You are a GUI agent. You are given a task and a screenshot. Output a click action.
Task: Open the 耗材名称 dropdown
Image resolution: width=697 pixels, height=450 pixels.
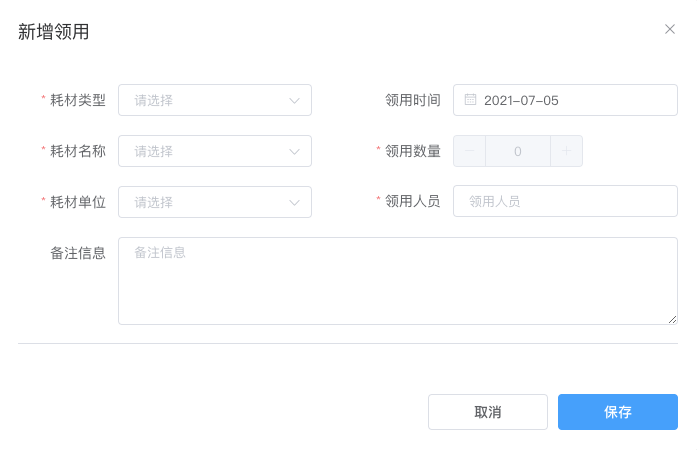pos(215,151)
